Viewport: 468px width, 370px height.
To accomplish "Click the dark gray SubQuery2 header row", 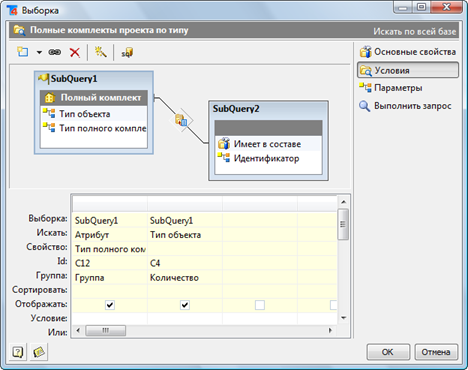I will pos(269,128).
